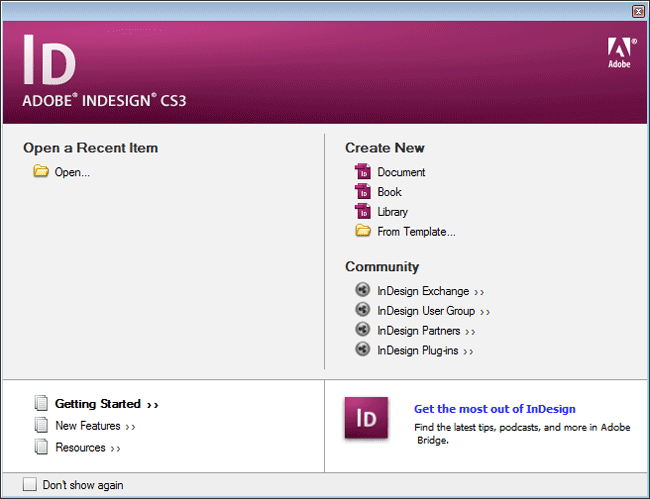
Task: Click the community icon beside InDesign Exchange
Action: coord(362,289)
